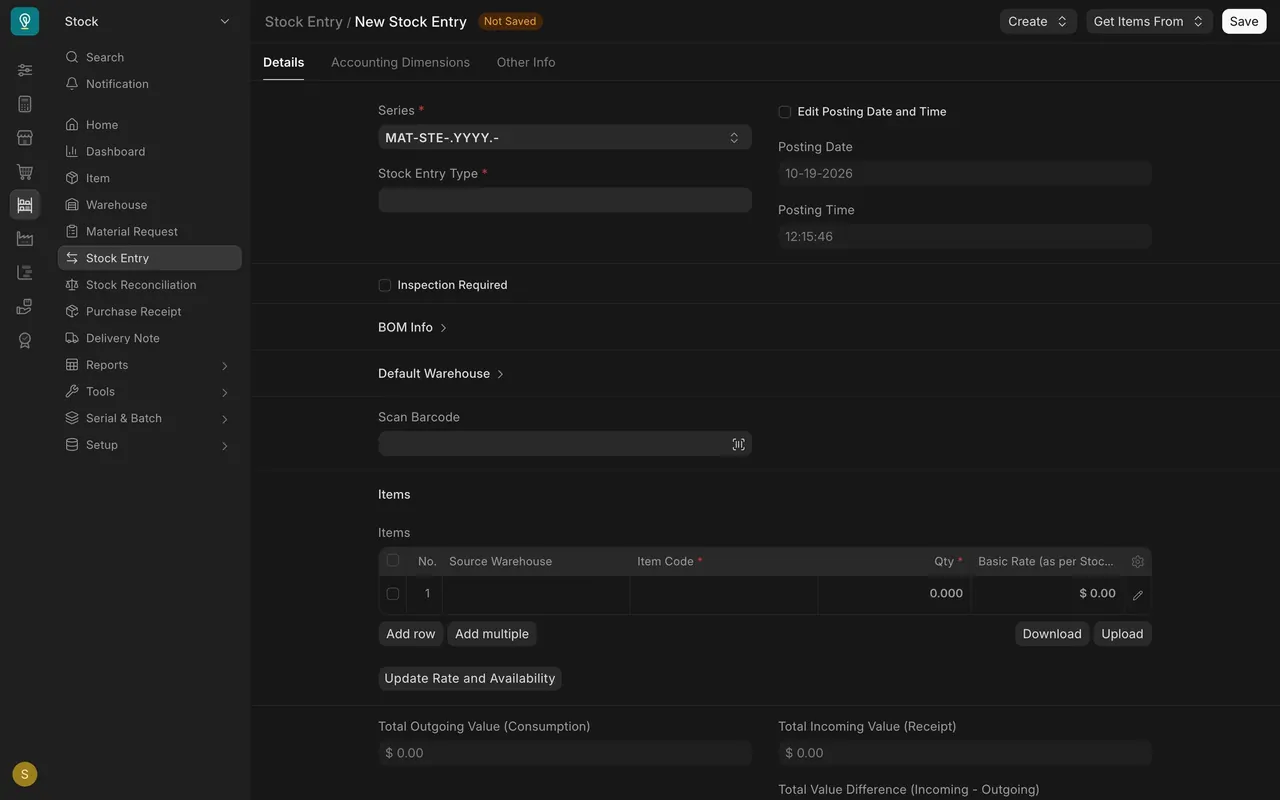This screenshot has width=1280, height=800.
Task: Open the Series dropdown MAT-STE-.YYYY.-
Action: pos(565,137)
